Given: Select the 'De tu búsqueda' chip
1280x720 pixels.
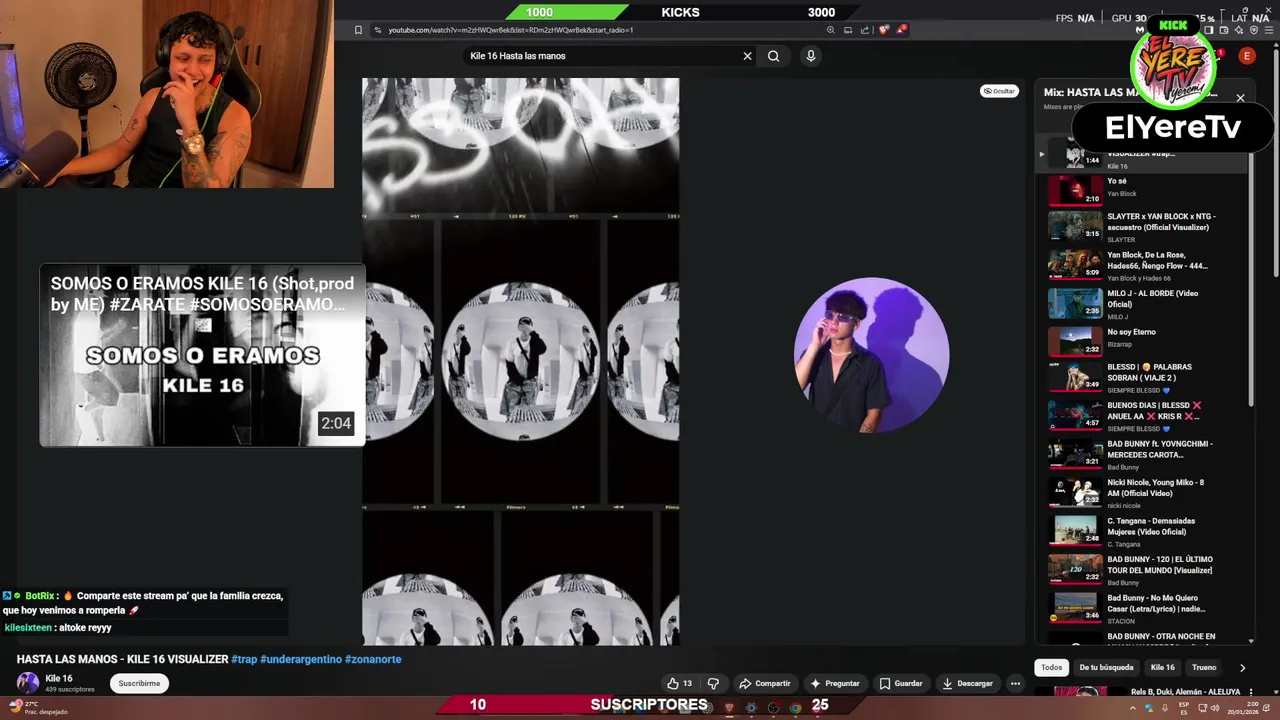Looking at the screenshot, I should pyautogui.click(x=1106, y=667).
